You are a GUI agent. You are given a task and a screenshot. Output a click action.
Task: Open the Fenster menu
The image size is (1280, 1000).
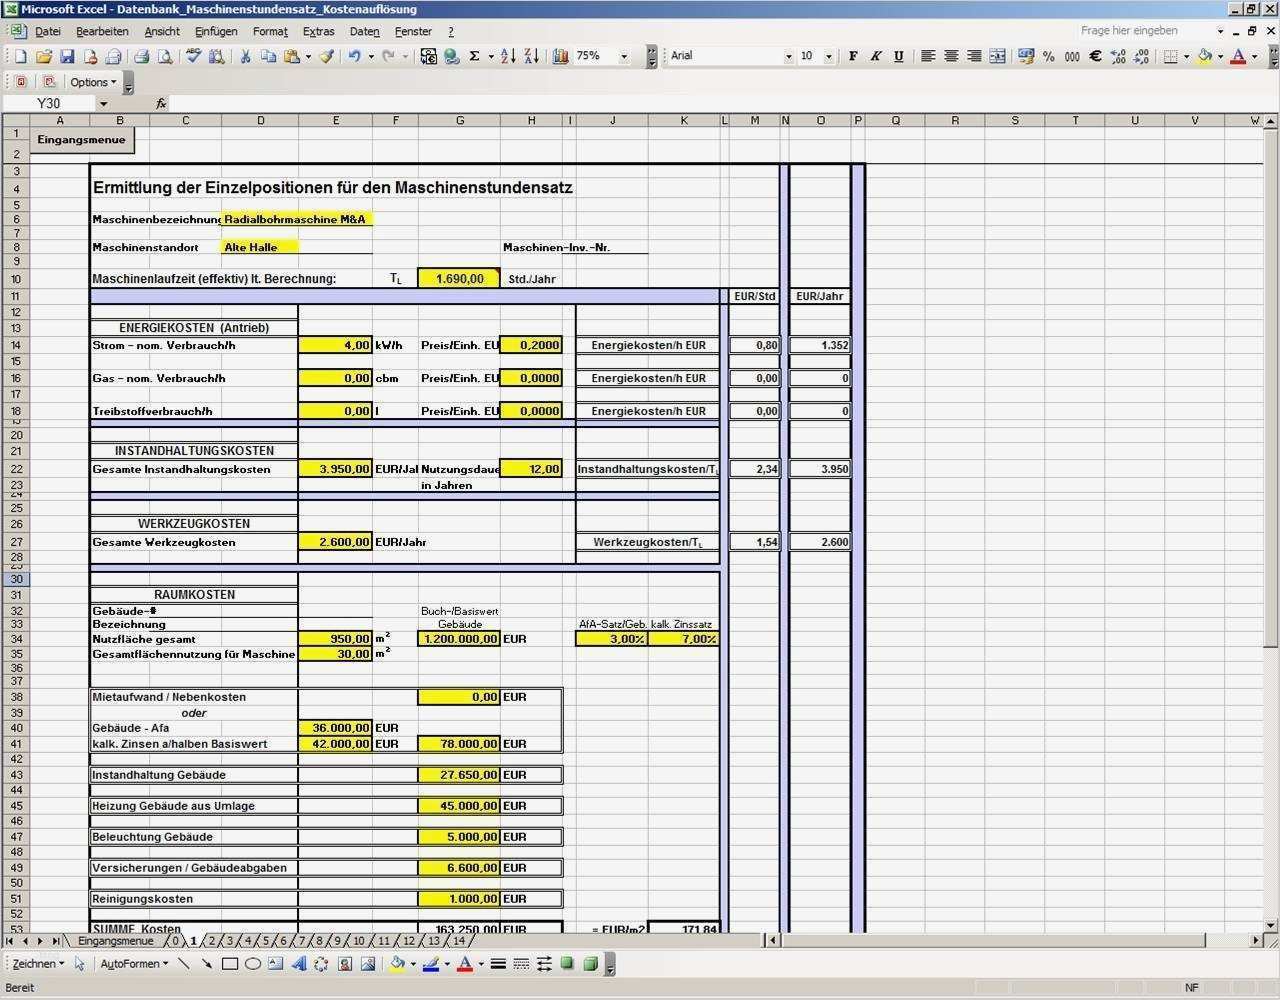tap(414, 31)
